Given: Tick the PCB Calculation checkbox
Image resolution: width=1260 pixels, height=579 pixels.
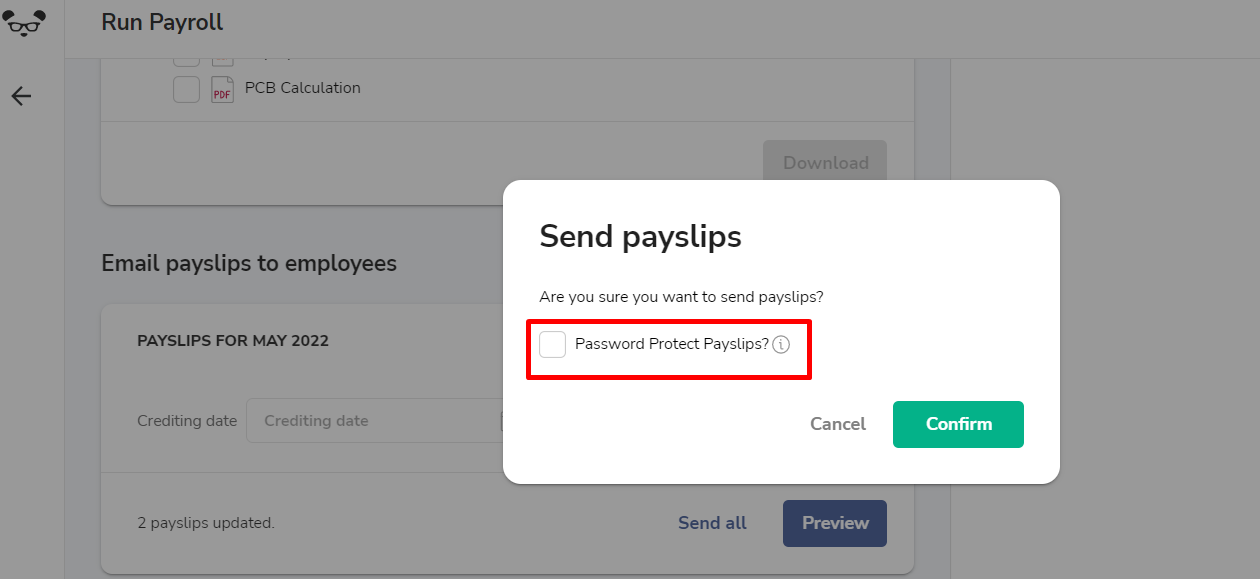Looking at the screenshot, I should pos(186,89).
